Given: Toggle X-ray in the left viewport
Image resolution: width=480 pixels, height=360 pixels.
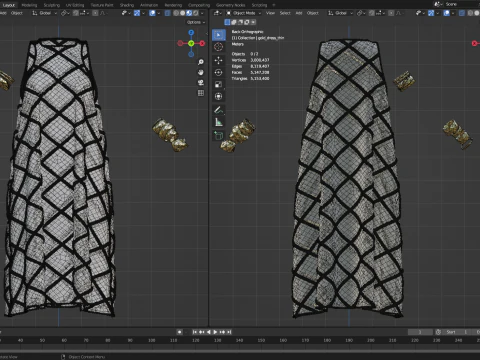Looking at the screenshot, I should pyautogui.click(x=168, y=13).
